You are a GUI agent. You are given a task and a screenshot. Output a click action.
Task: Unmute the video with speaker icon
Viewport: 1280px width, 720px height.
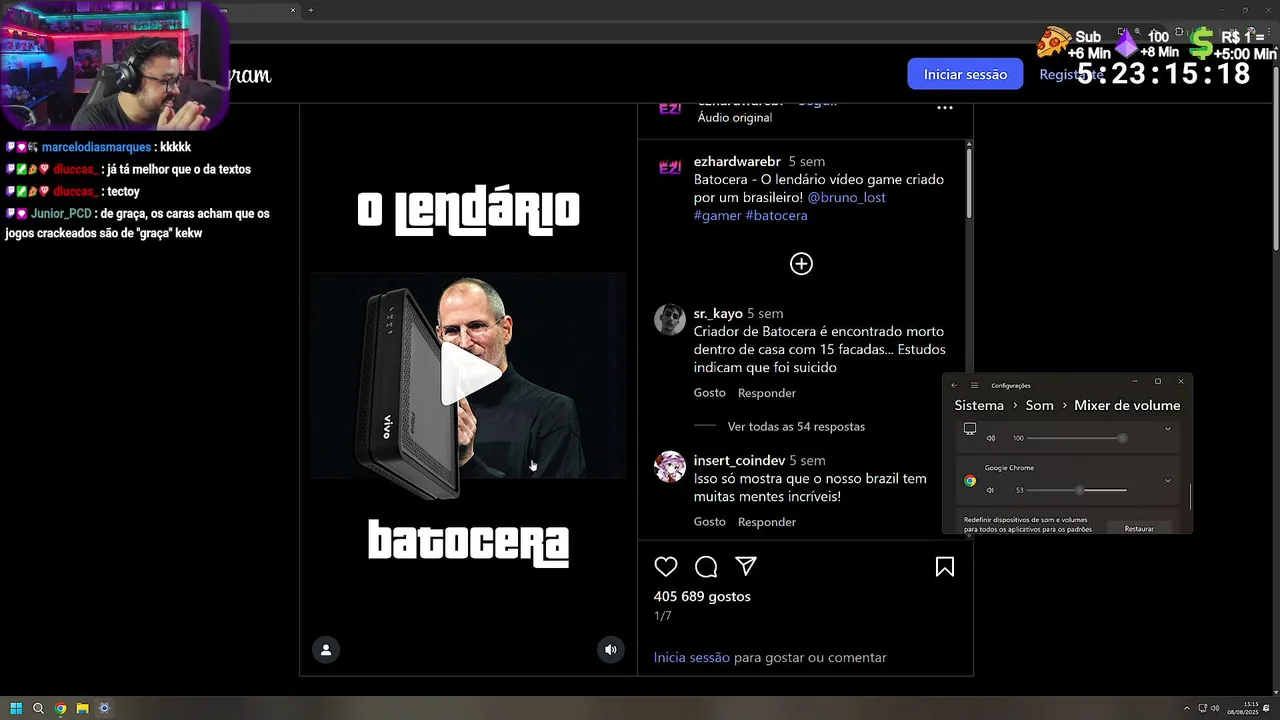pyautogui.click(x=611, y=650)
